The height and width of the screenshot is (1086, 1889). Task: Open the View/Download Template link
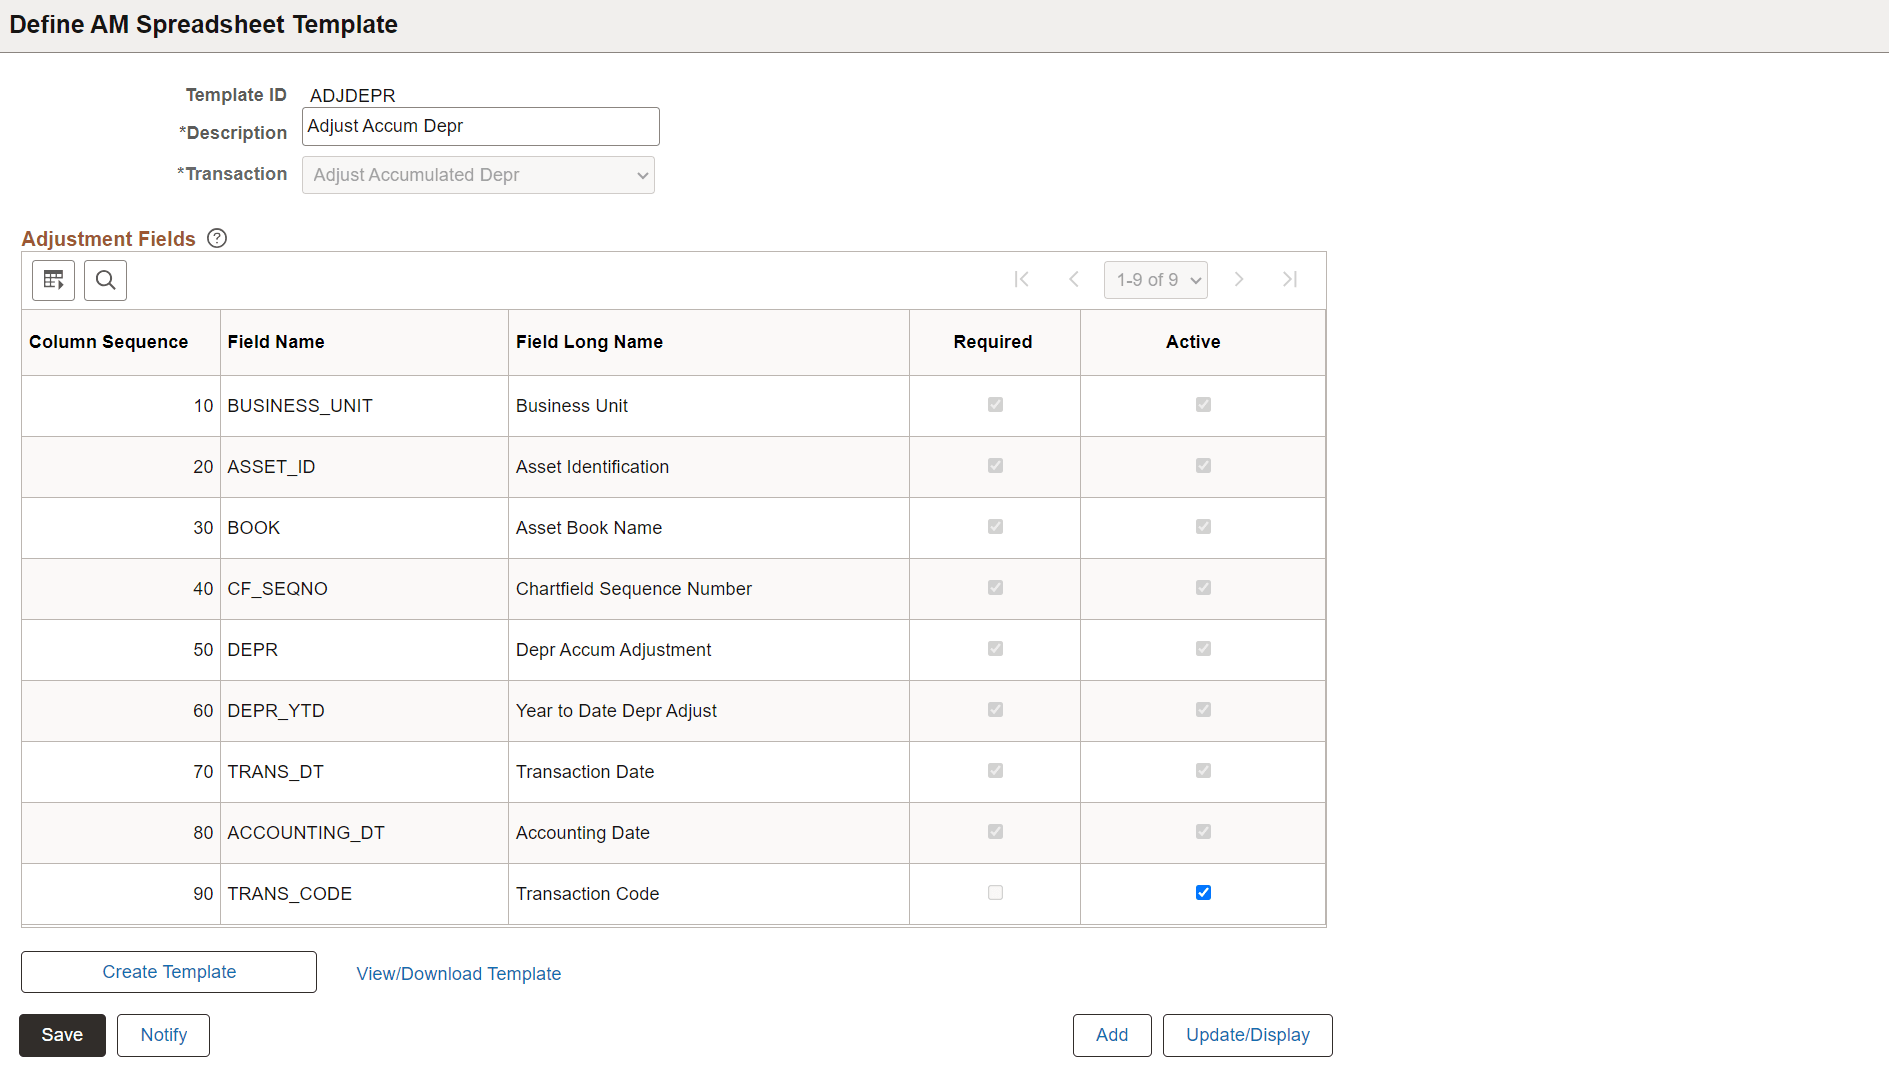coord(458,973)
